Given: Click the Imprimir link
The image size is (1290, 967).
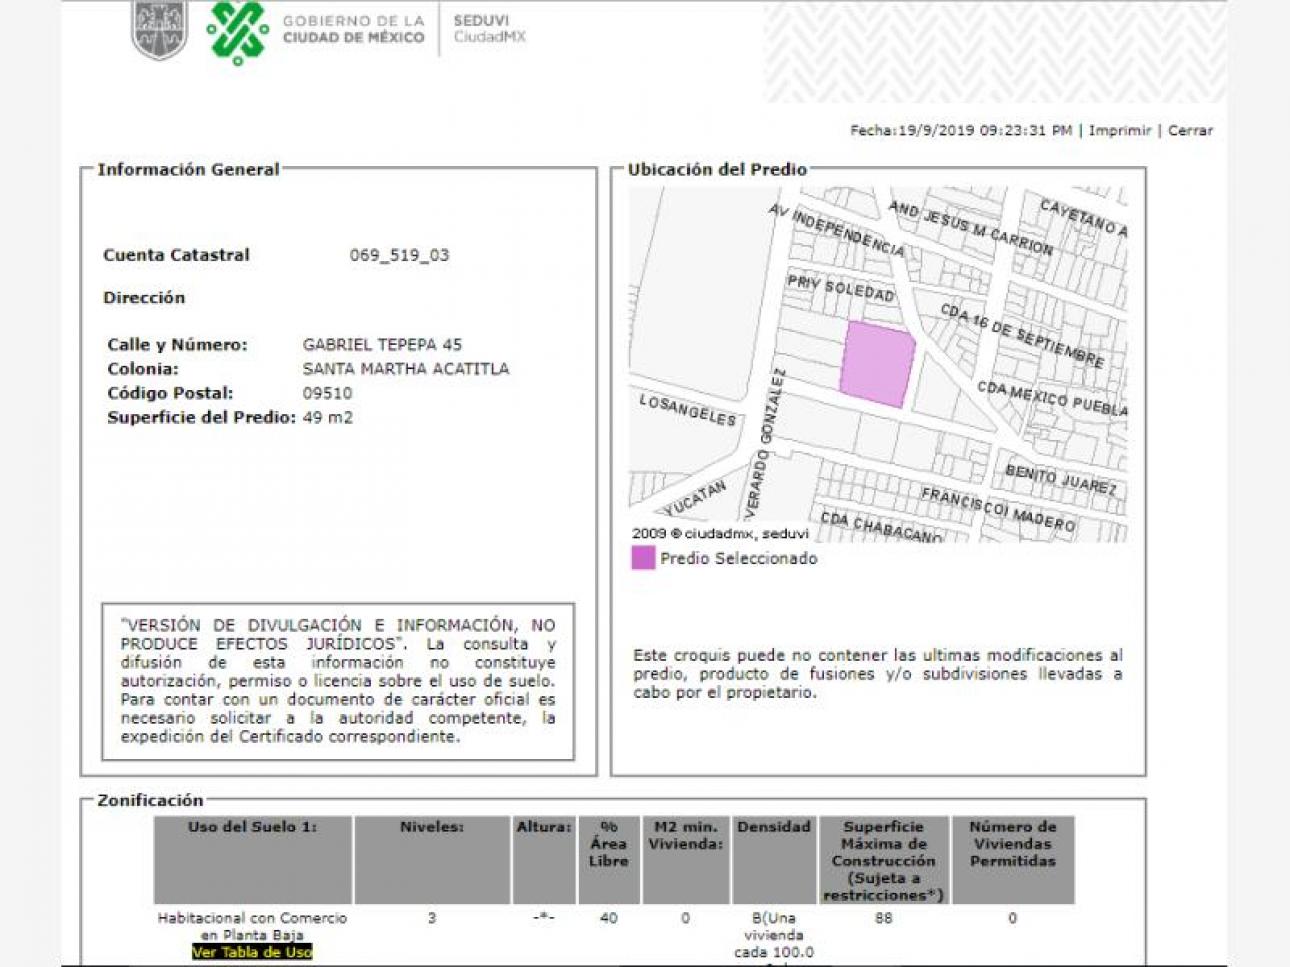Looking at the screenshot, I should coord(1120,130).
